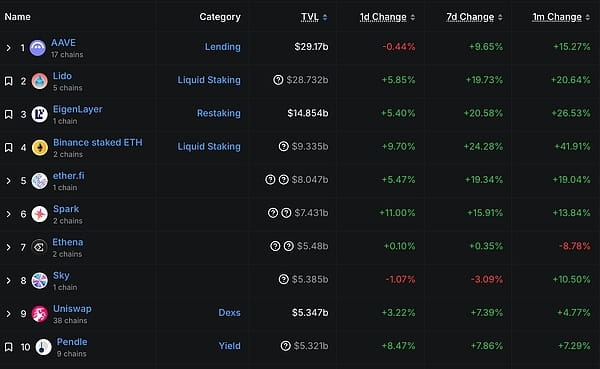Click the EigenLayer logo icon
Viewport: 600px width, 369px height.
(x=39, y=114)
